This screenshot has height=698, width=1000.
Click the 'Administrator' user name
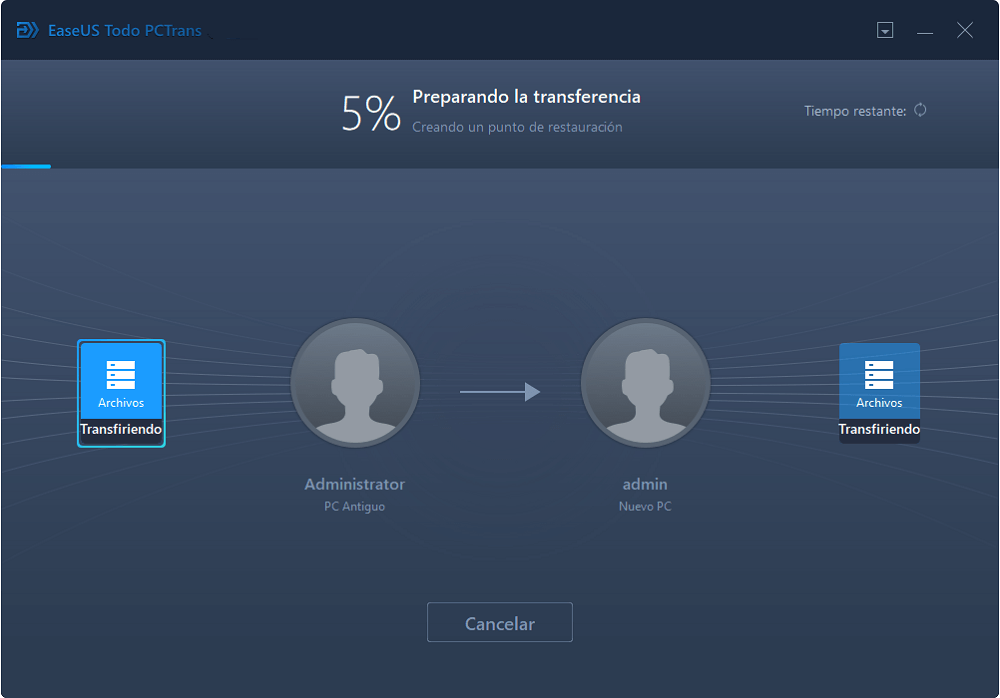coord(355,484)
